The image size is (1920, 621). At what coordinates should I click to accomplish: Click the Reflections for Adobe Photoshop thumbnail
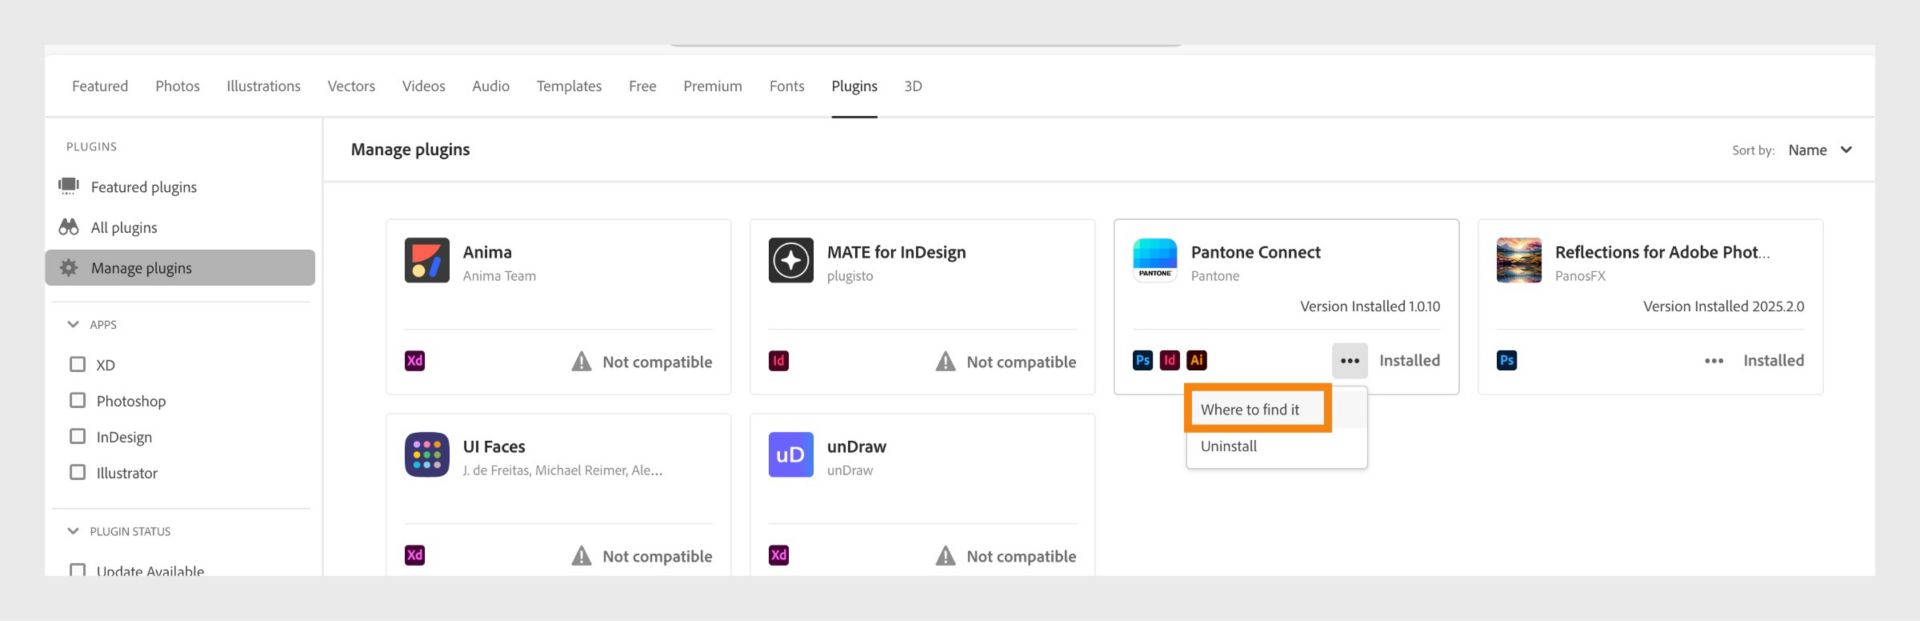coord(1519,261)
